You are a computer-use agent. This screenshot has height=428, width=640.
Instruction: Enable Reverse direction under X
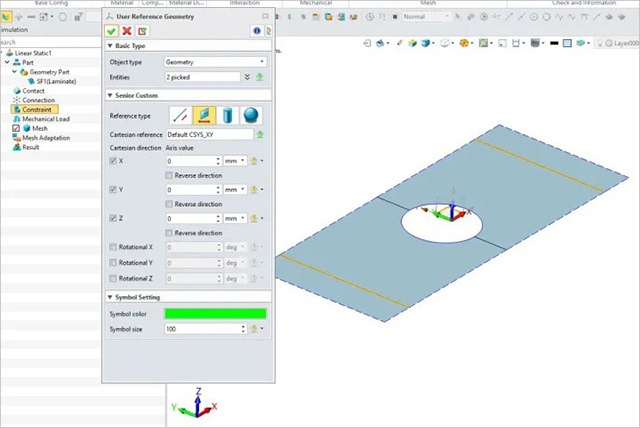pos(169,175)
